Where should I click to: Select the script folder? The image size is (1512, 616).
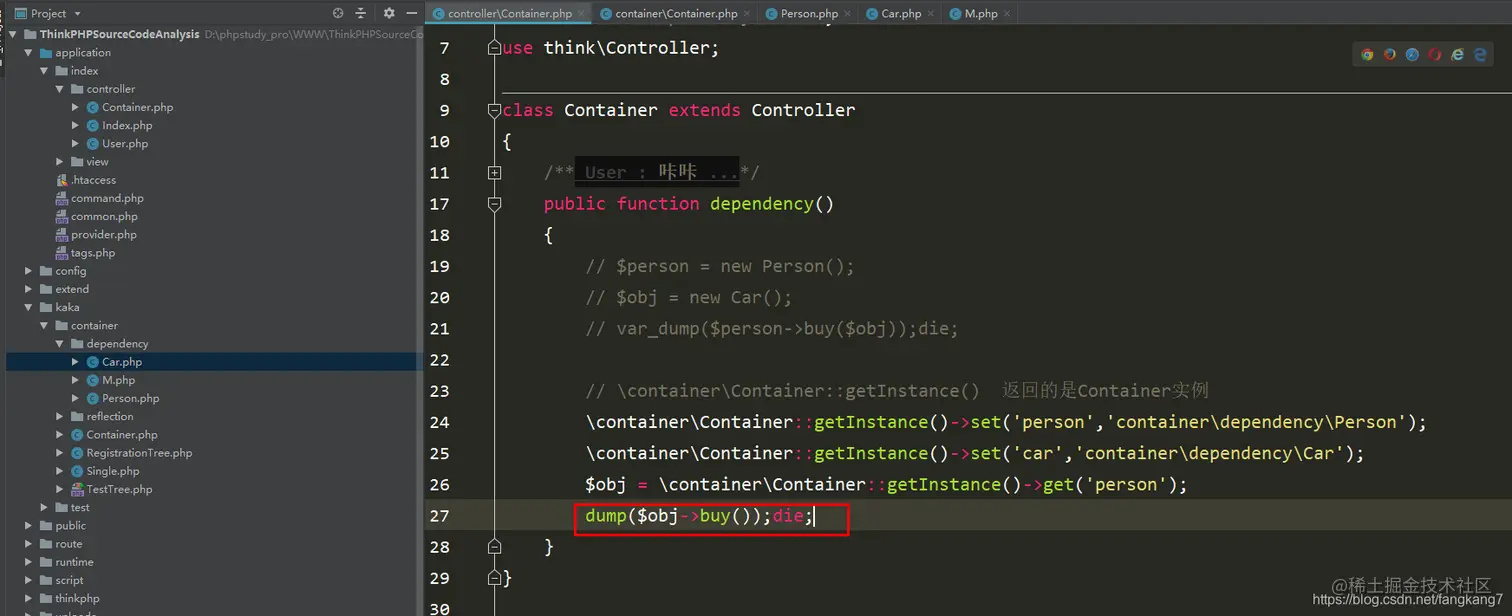(69, 580)
